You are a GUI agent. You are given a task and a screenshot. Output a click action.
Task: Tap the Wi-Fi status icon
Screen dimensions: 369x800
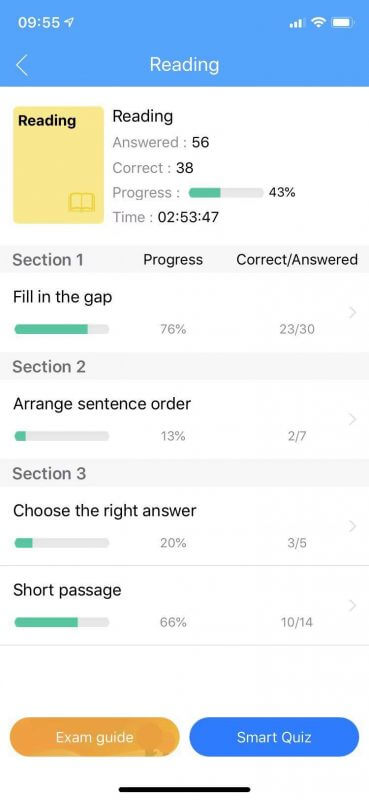pos(318,23)
